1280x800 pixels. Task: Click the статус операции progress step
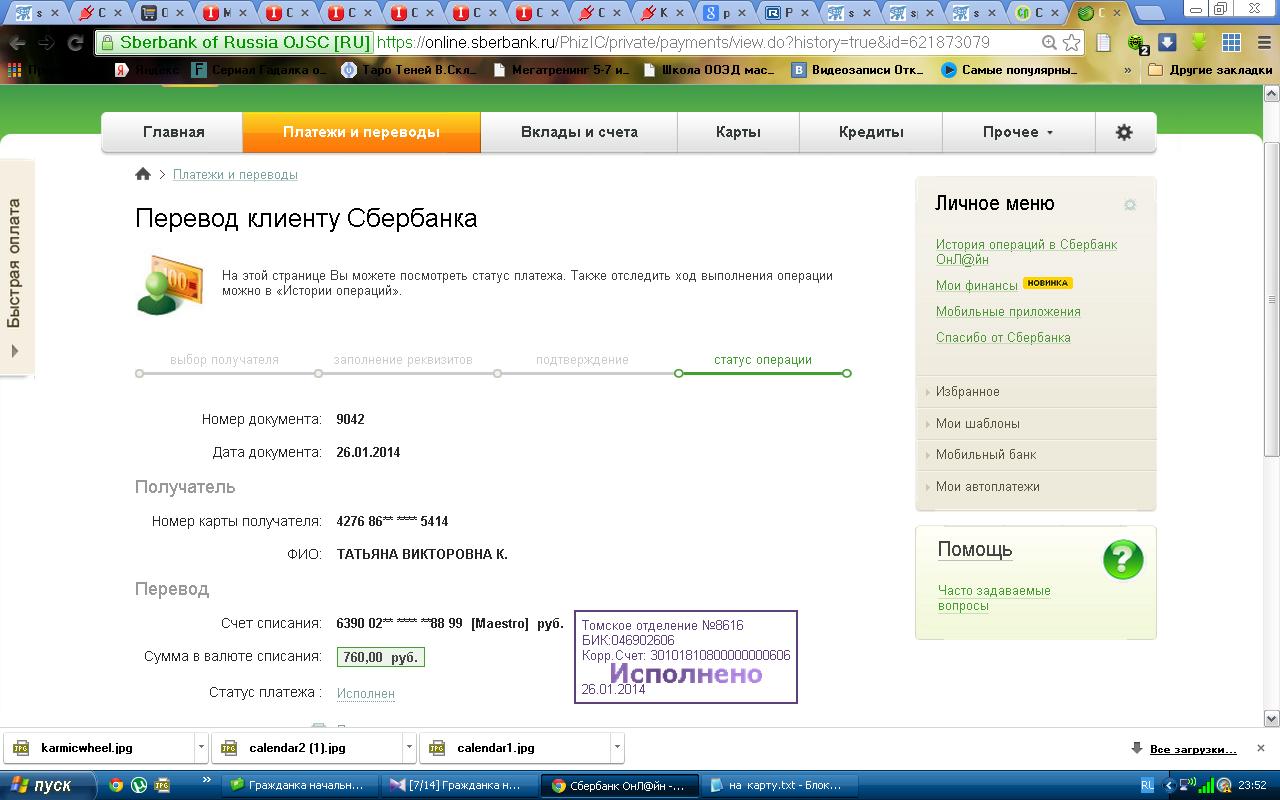(763, 360)
